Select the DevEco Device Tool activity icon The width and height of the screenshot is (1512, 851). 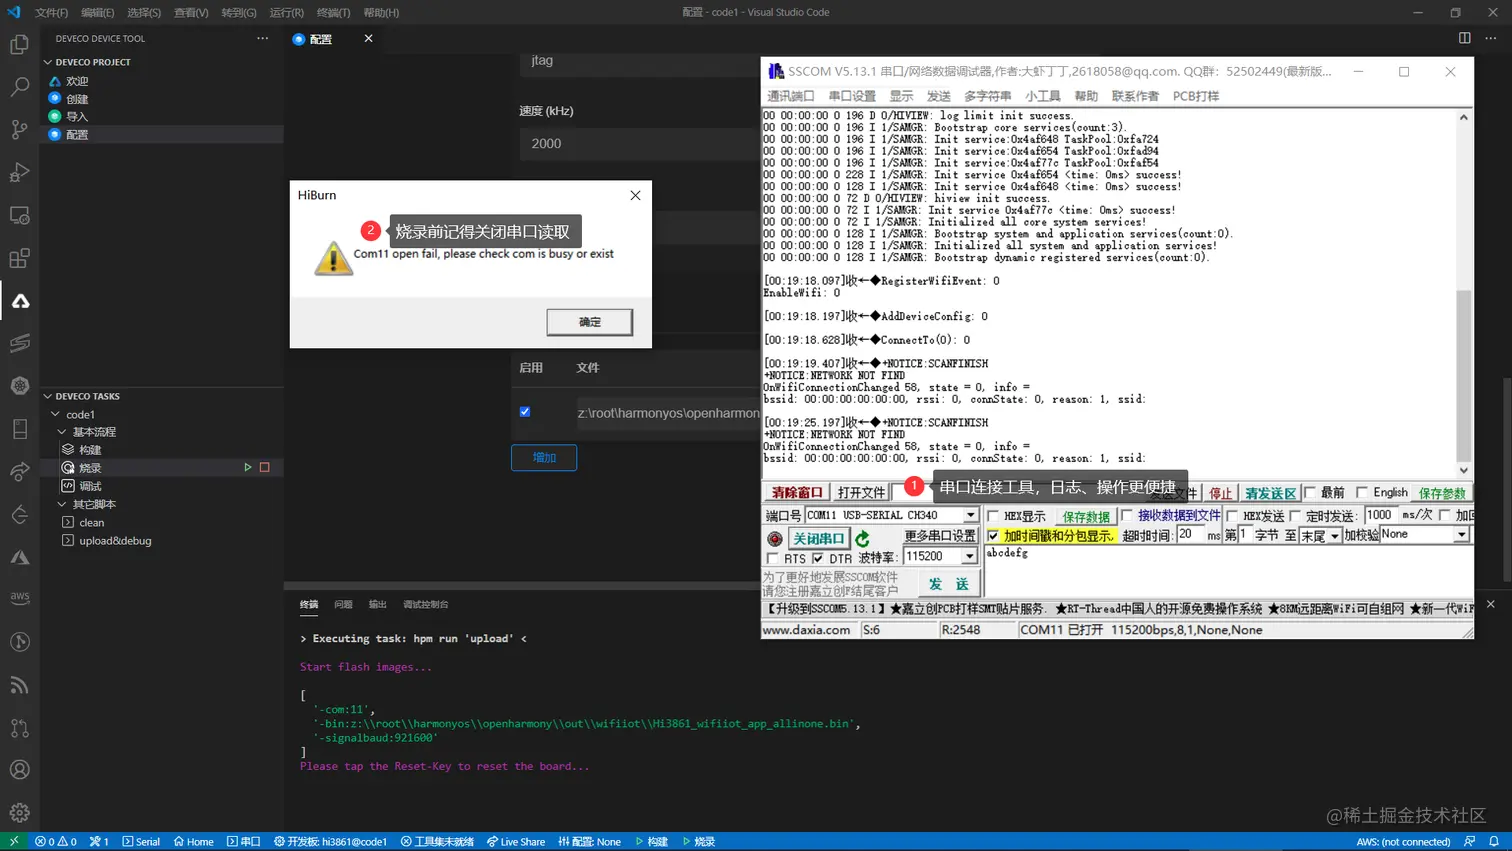point(19,301)
